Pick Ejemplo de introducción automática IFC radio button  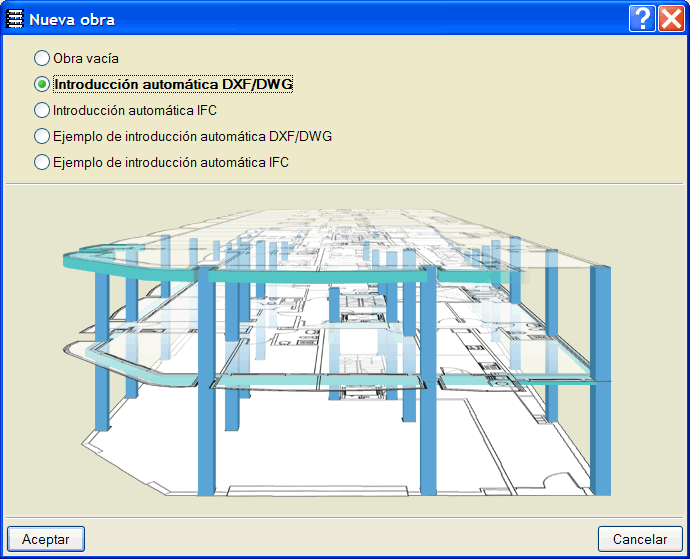pyautogui.click(x=42, y=162)
